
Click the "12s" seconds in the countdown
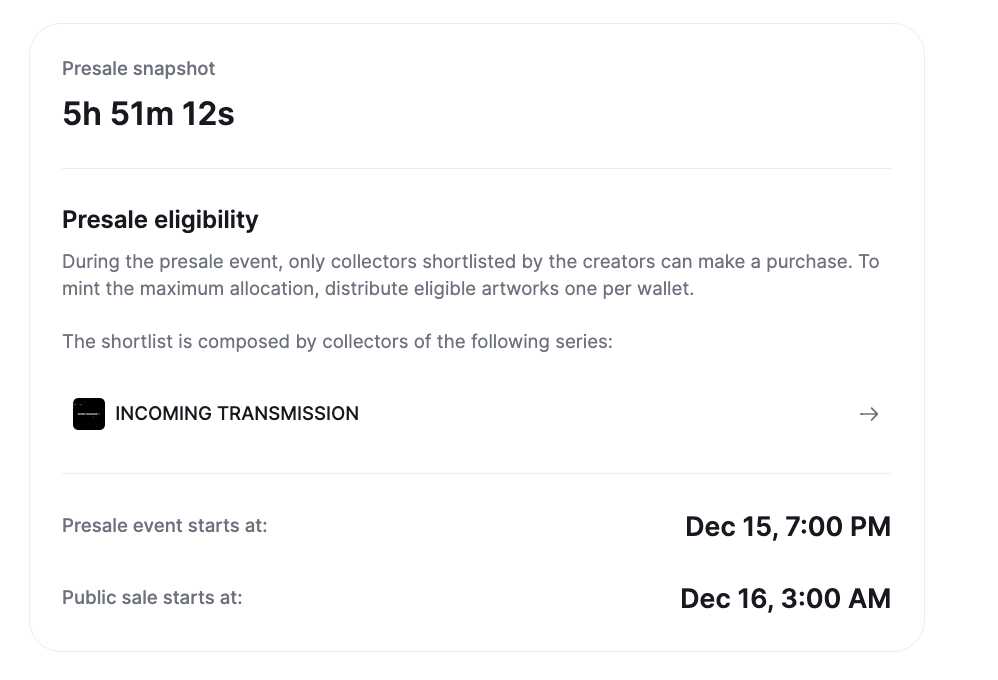[208, 114]
